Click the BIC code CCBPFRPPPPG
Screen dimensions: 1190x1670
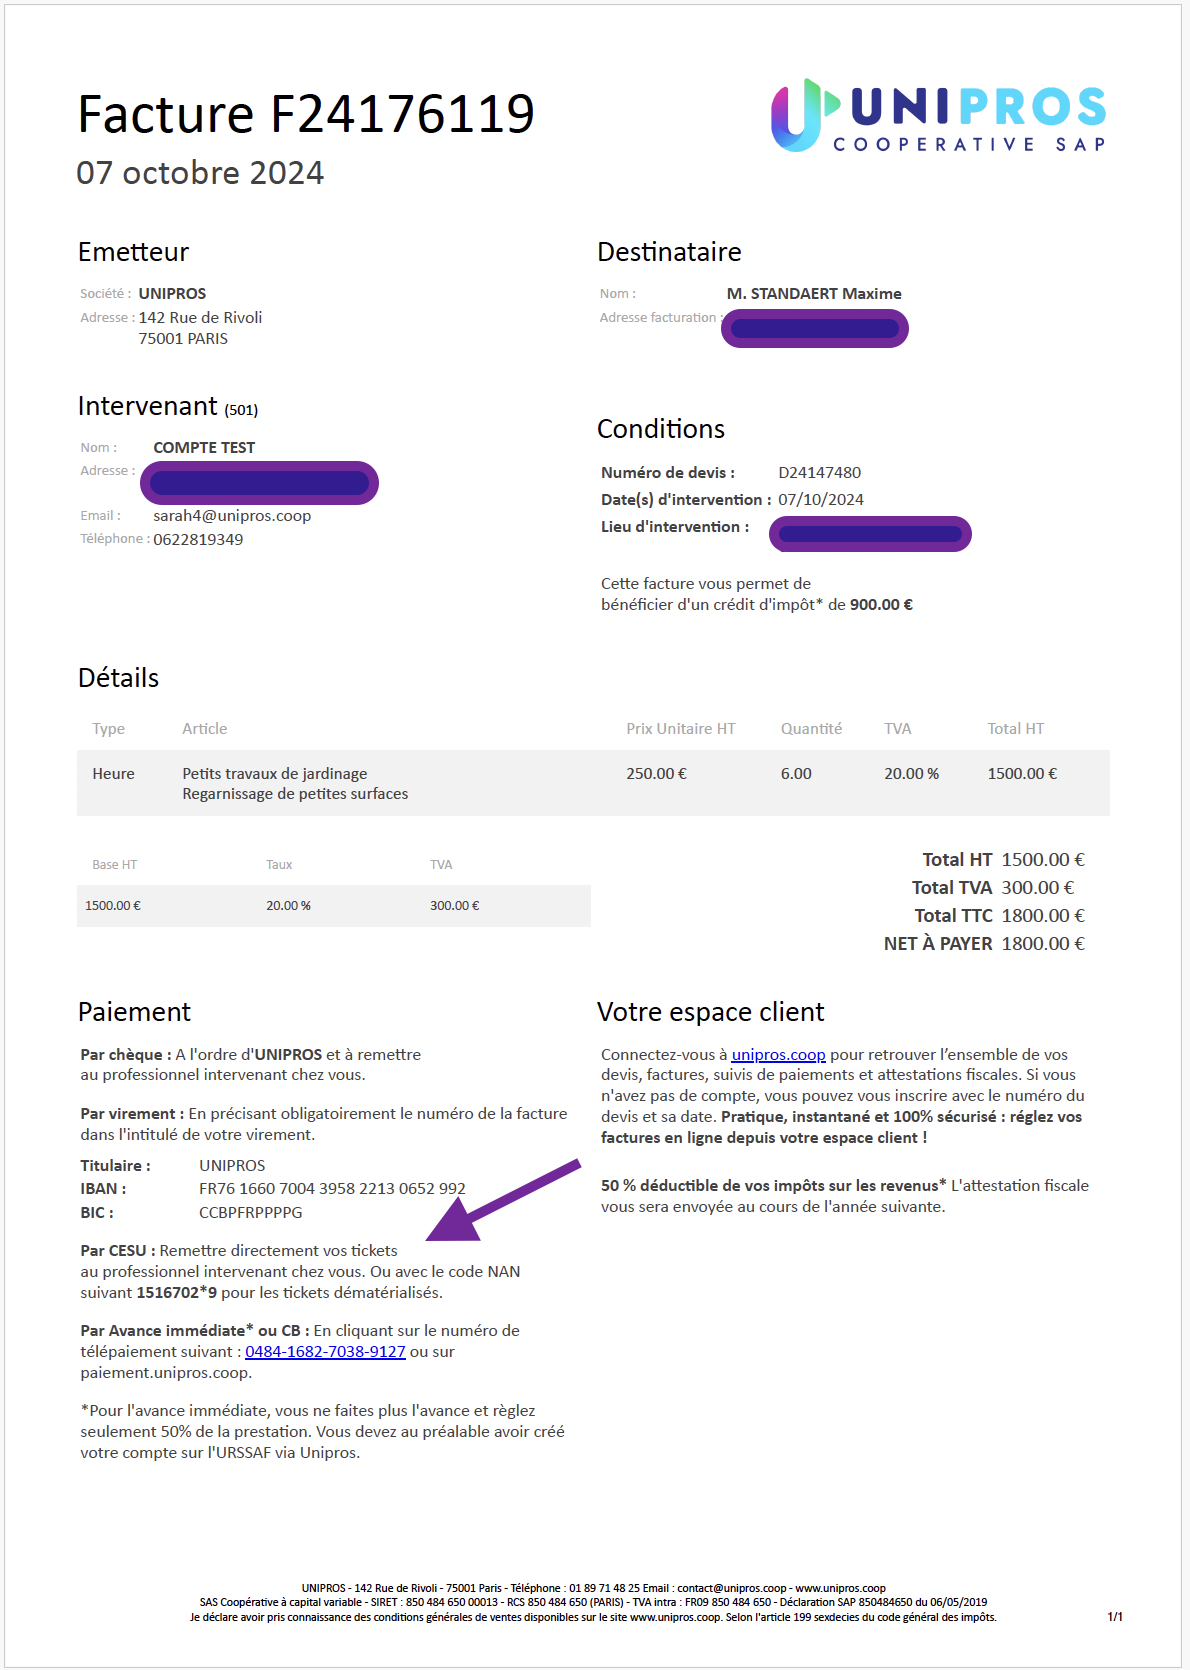coord(250,1213)
